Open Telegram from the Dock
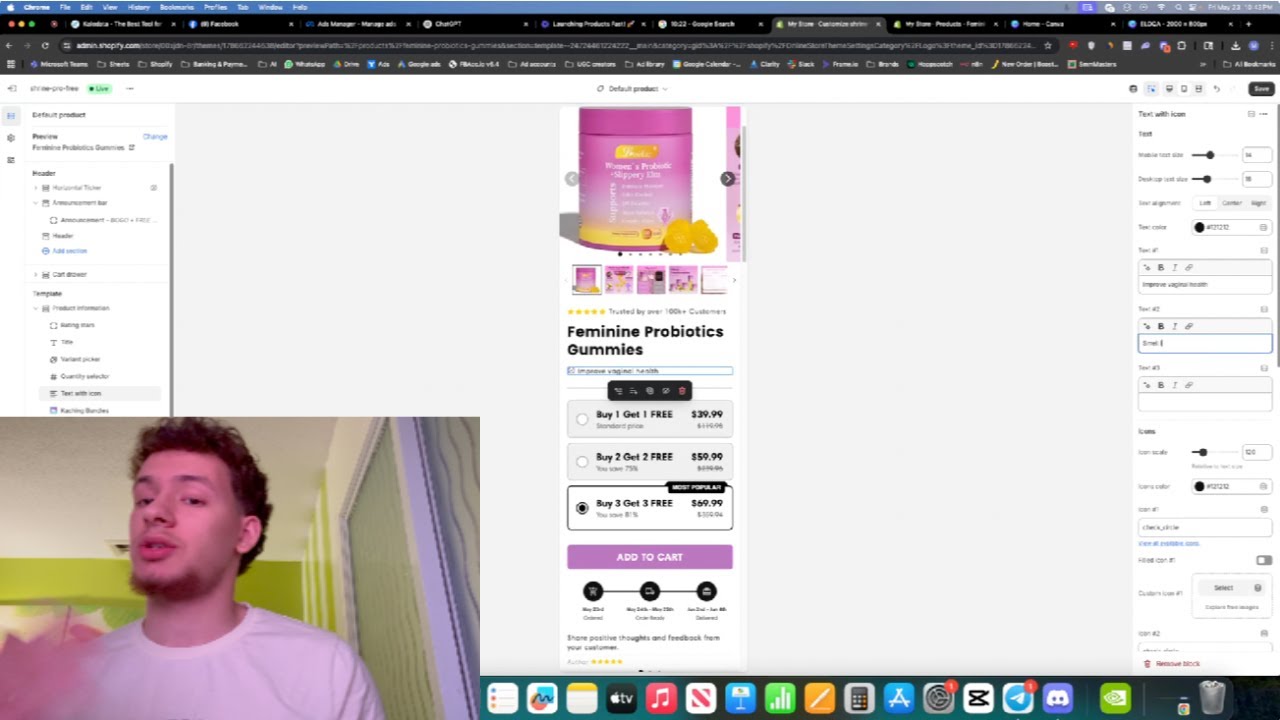 point(1018,698)
